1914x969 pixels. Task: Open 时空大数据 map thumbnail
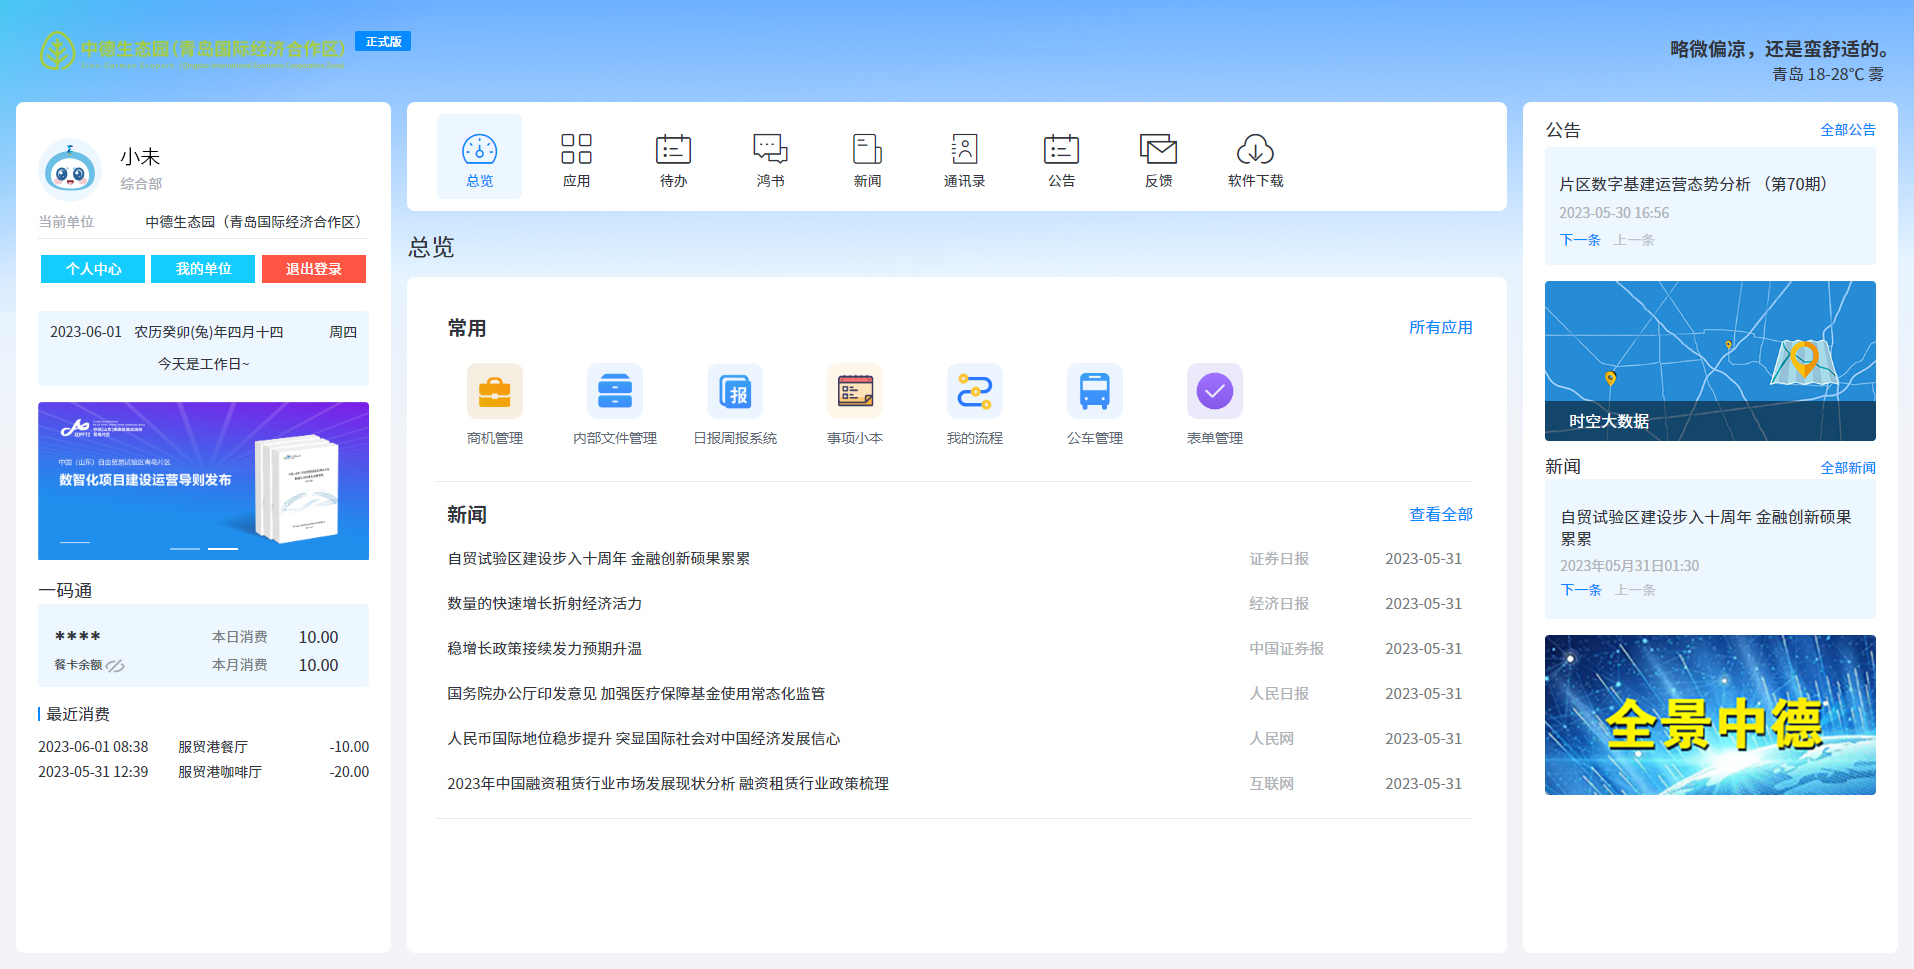click(x=1709, y=361)
